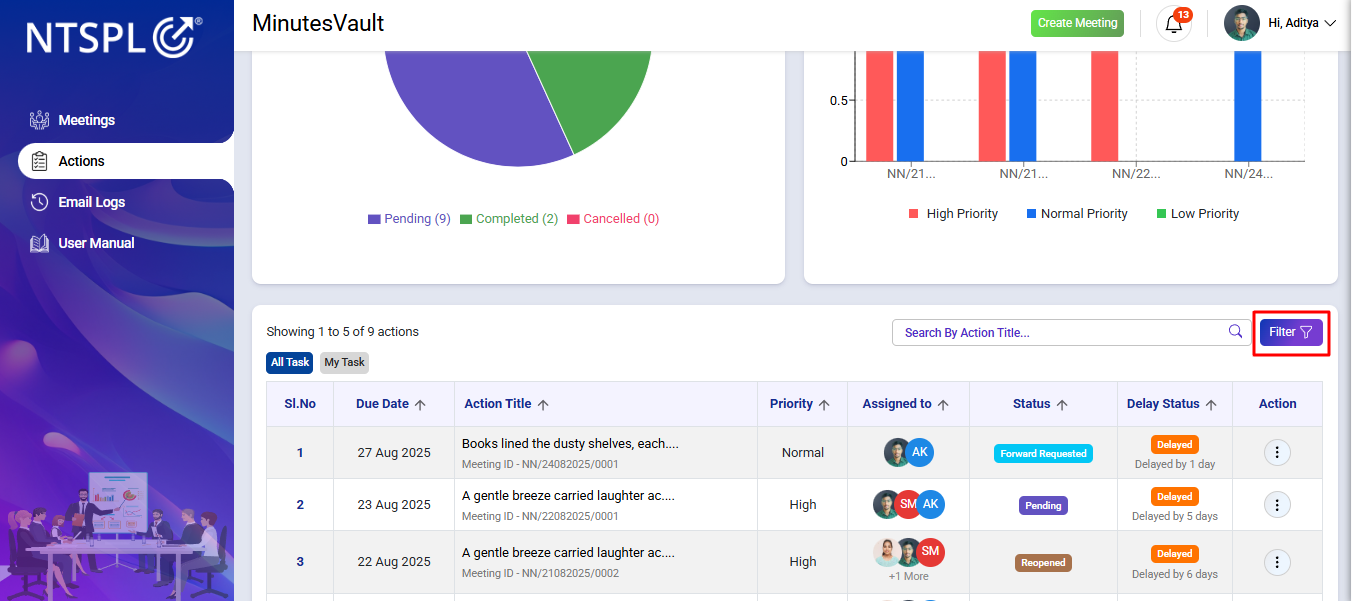Expand the Hi, Aditya user dropdown
Screen dimensions: 1352x601
tap(1302, 23)
